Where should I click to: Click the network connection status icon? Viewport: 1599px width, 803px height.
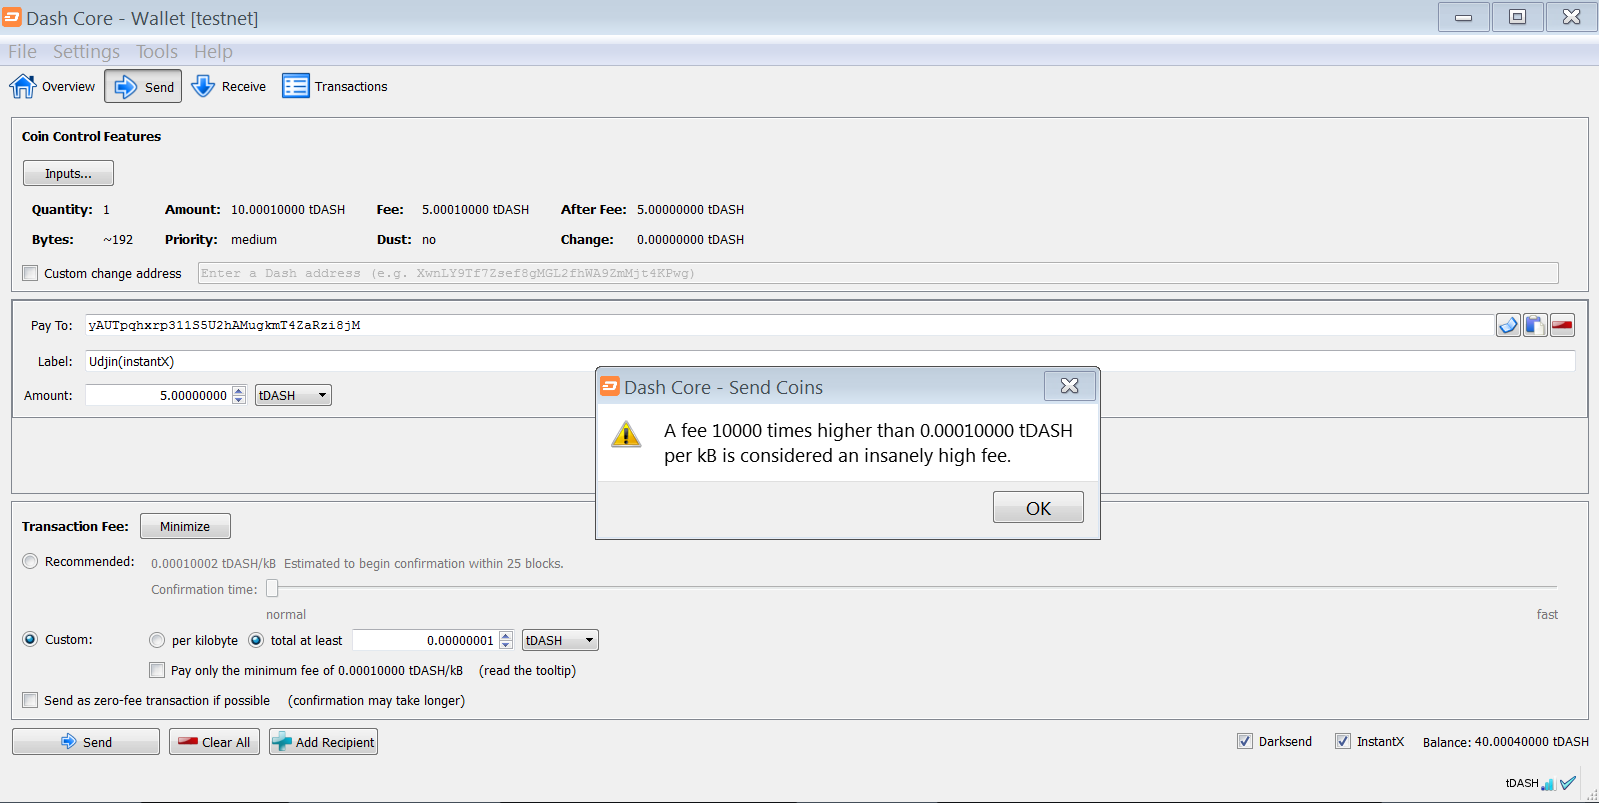1548,784
